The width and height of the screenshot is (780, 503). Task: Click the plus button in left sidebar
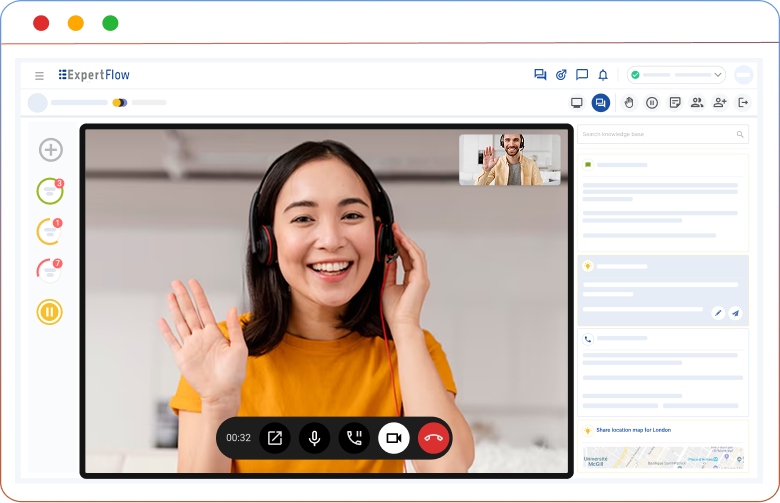(50, 150)
